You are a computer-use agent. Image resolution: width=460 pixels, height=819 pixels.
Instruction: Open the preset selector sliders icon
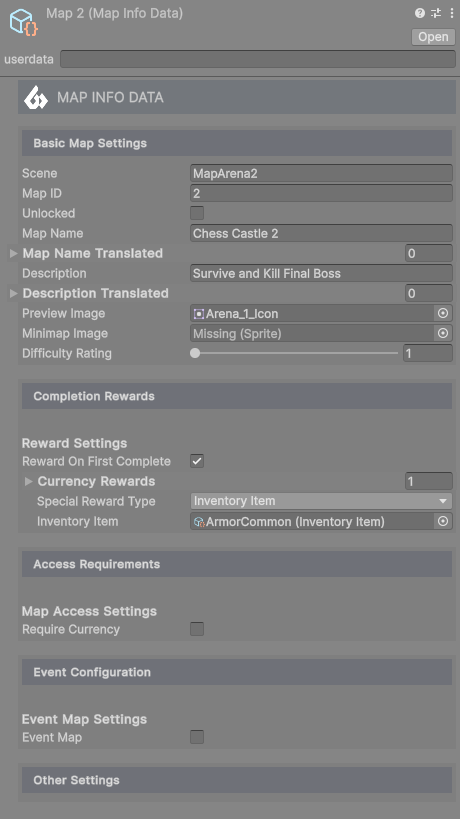tap(436, 13)
